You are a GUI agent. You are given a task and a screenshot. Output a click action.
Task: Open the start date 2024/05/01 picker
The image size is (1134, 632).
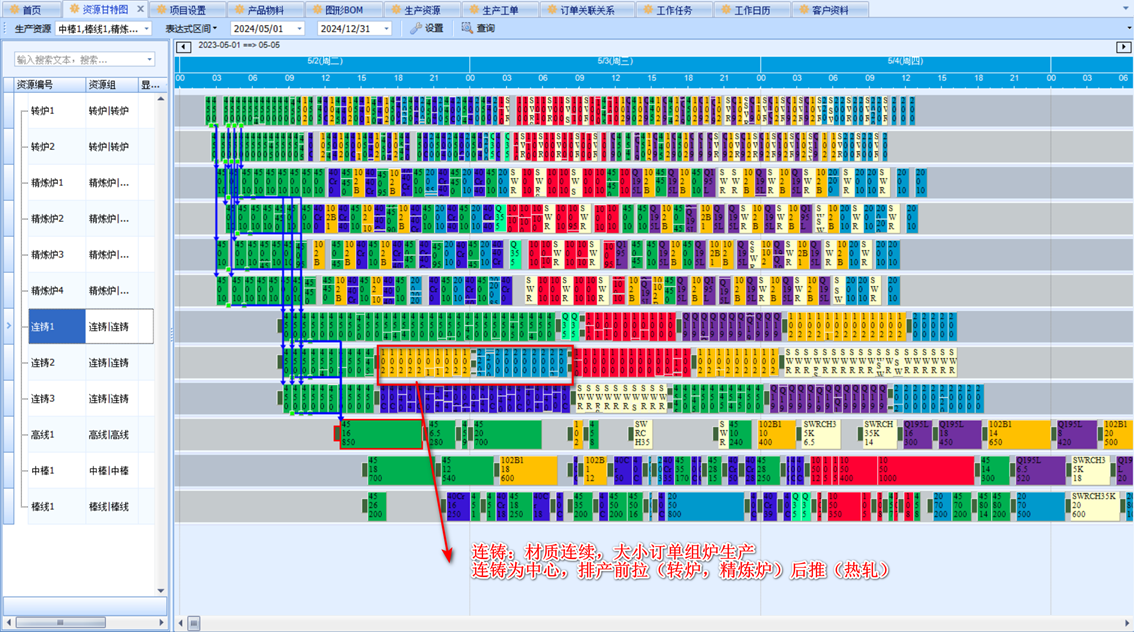pyautogui.click(x=298, y=29)
